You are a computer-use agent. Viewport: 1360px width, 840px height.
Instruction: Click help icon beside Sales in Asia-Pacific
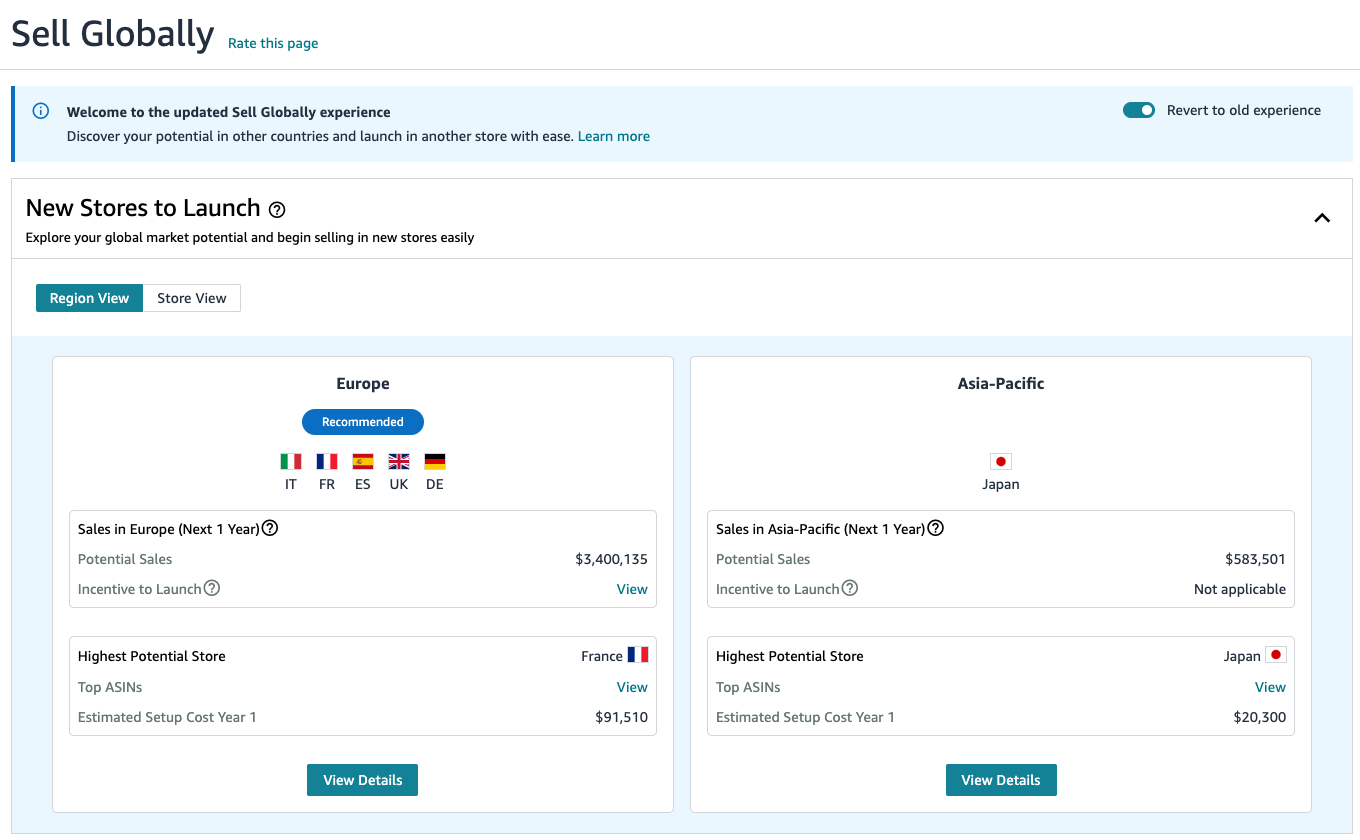(935, 528)
